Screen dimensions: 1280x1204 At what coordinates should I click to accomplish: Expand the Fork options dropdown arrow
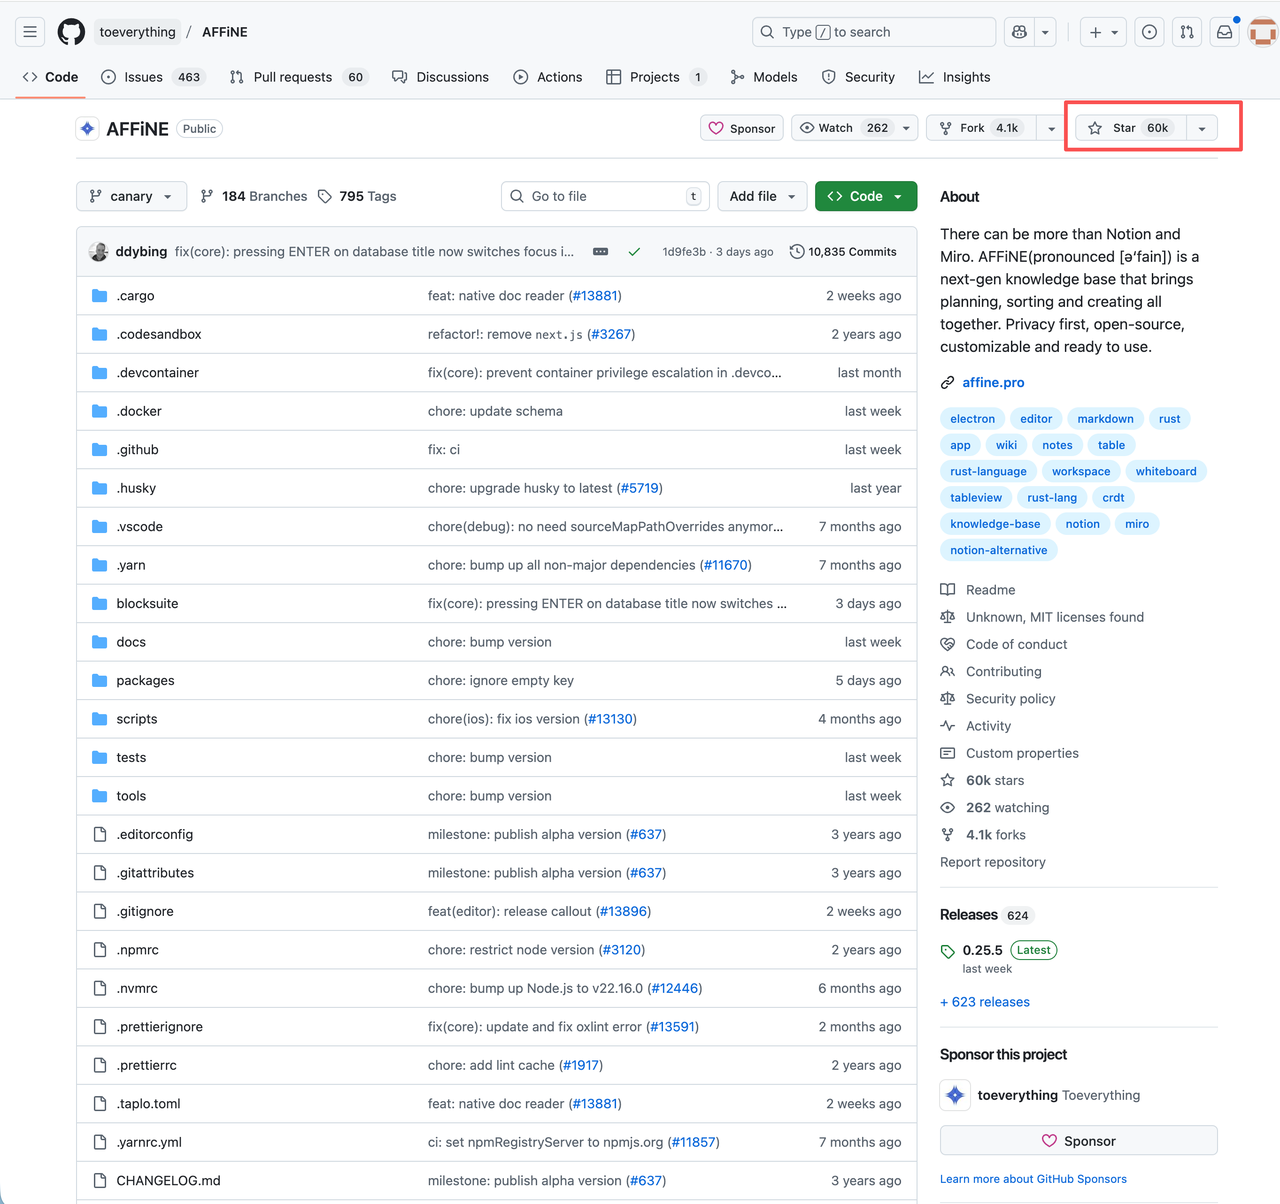[1051, 128]
